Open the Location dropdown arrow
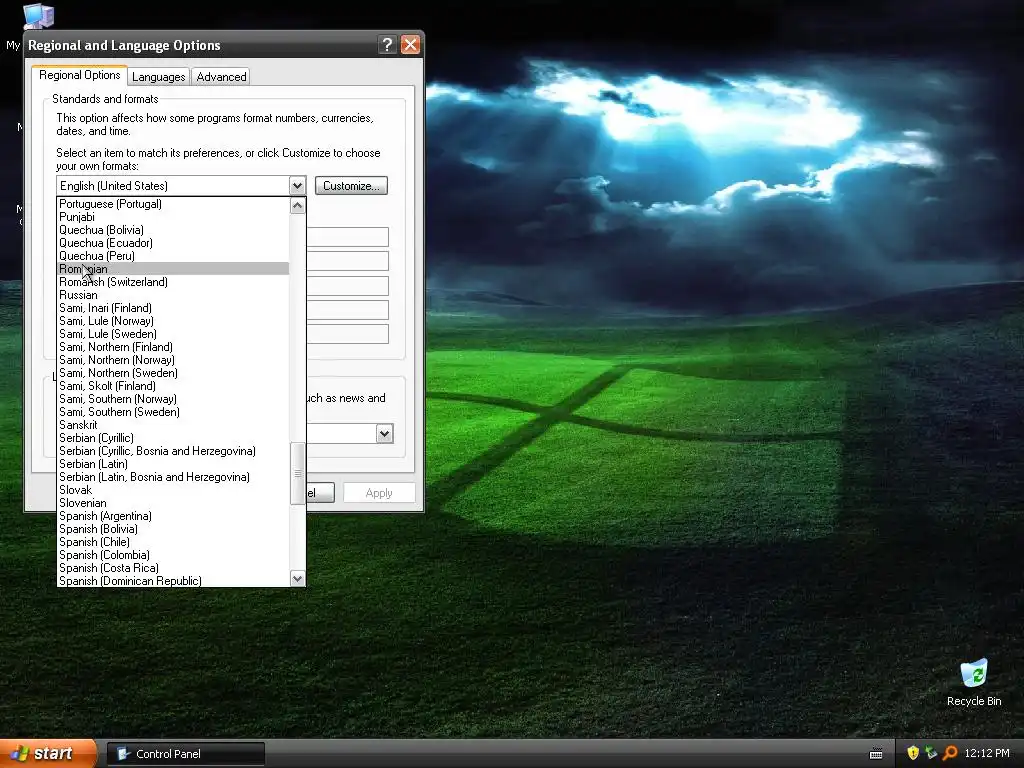The width and height of the screenshot is (1024, 768). click(x=385, y=434)
